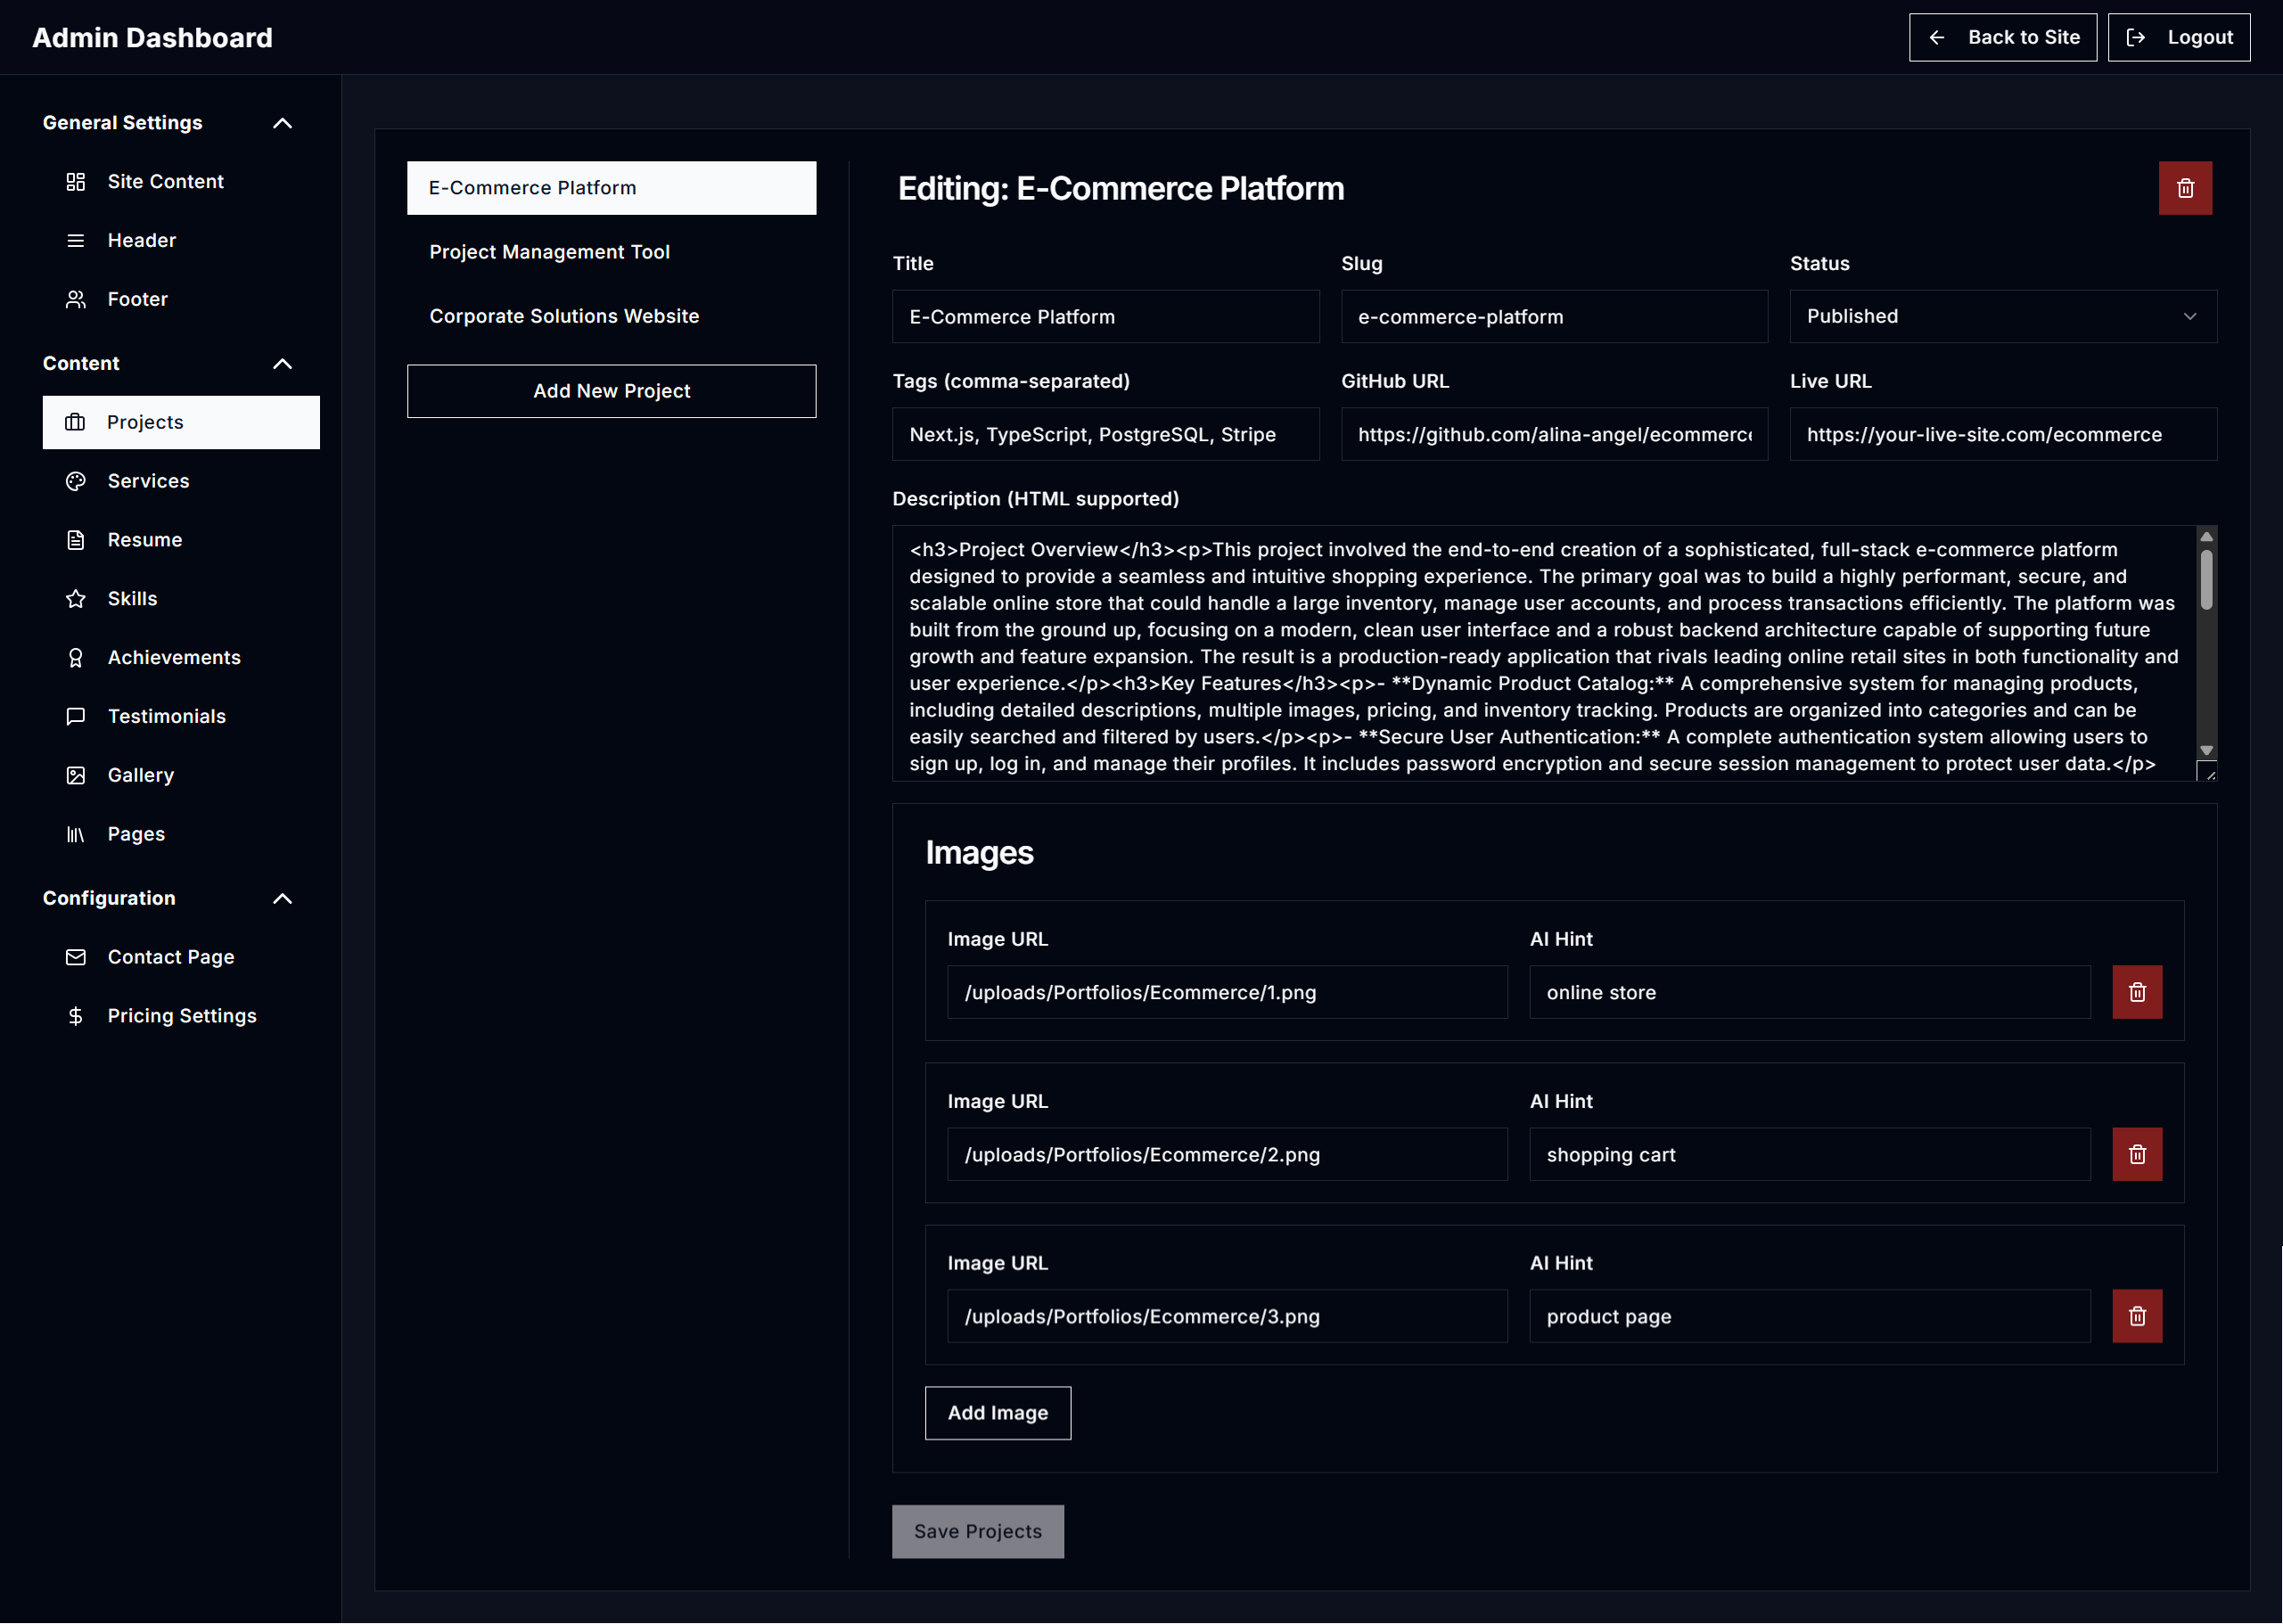Image resolution: width=2283 pixels, height=1624 pixels.
Task: Open Services in the sidebar menu
Action: 148,481
